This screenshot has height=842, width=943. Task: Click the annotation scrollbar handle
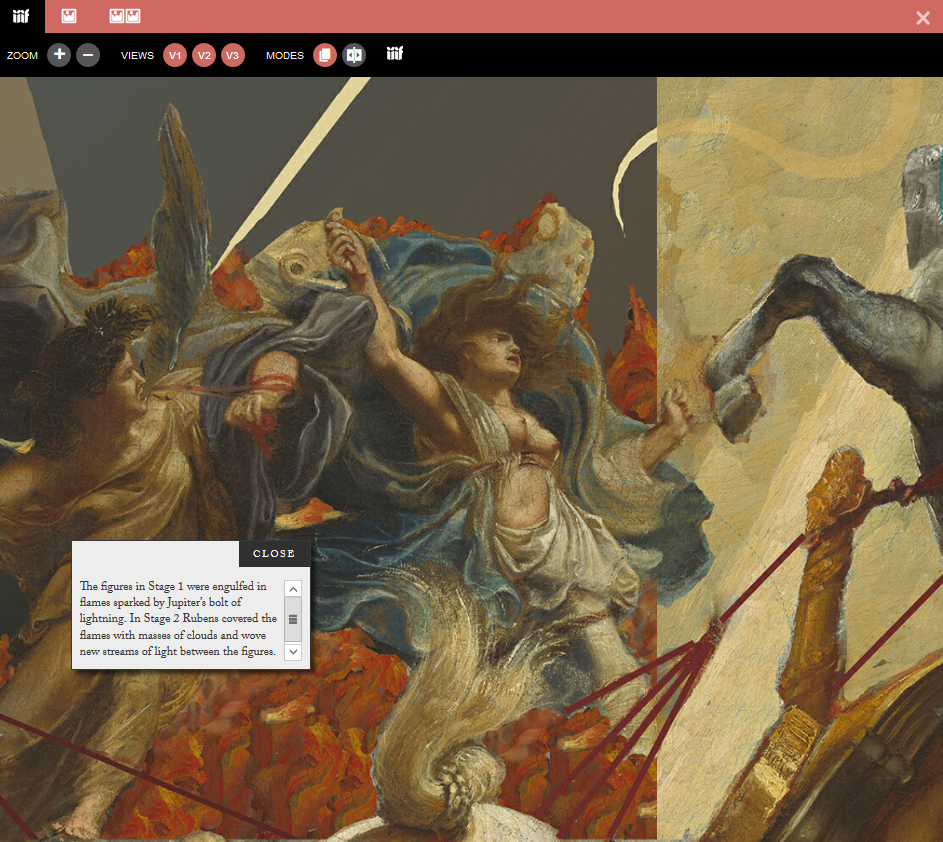[x=293, y=619]
